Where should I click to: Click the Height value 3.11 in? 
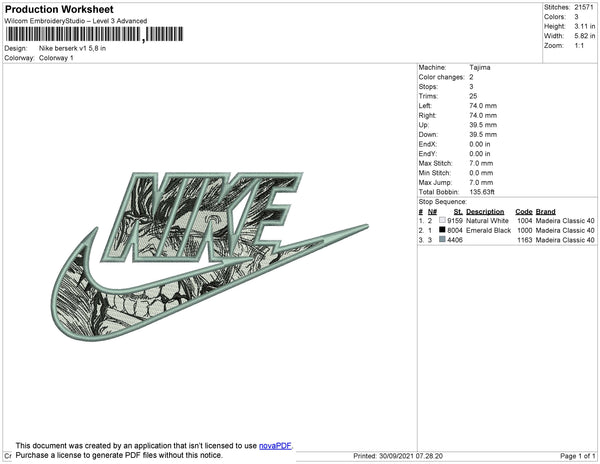point(585,26)
